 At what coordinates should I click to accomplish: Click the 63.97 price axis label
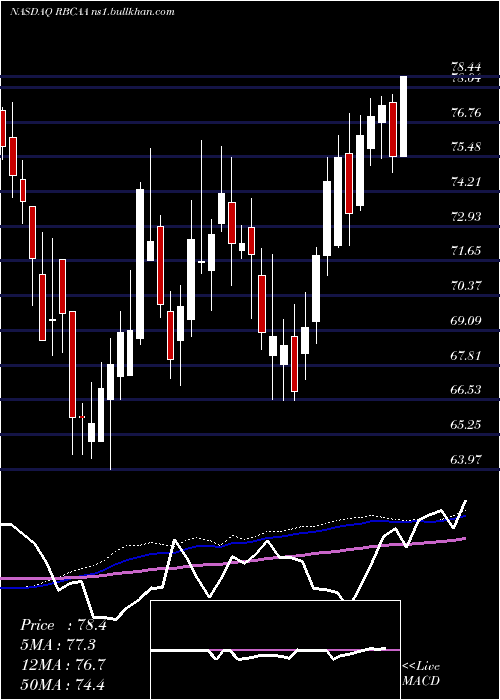[466, 459]
